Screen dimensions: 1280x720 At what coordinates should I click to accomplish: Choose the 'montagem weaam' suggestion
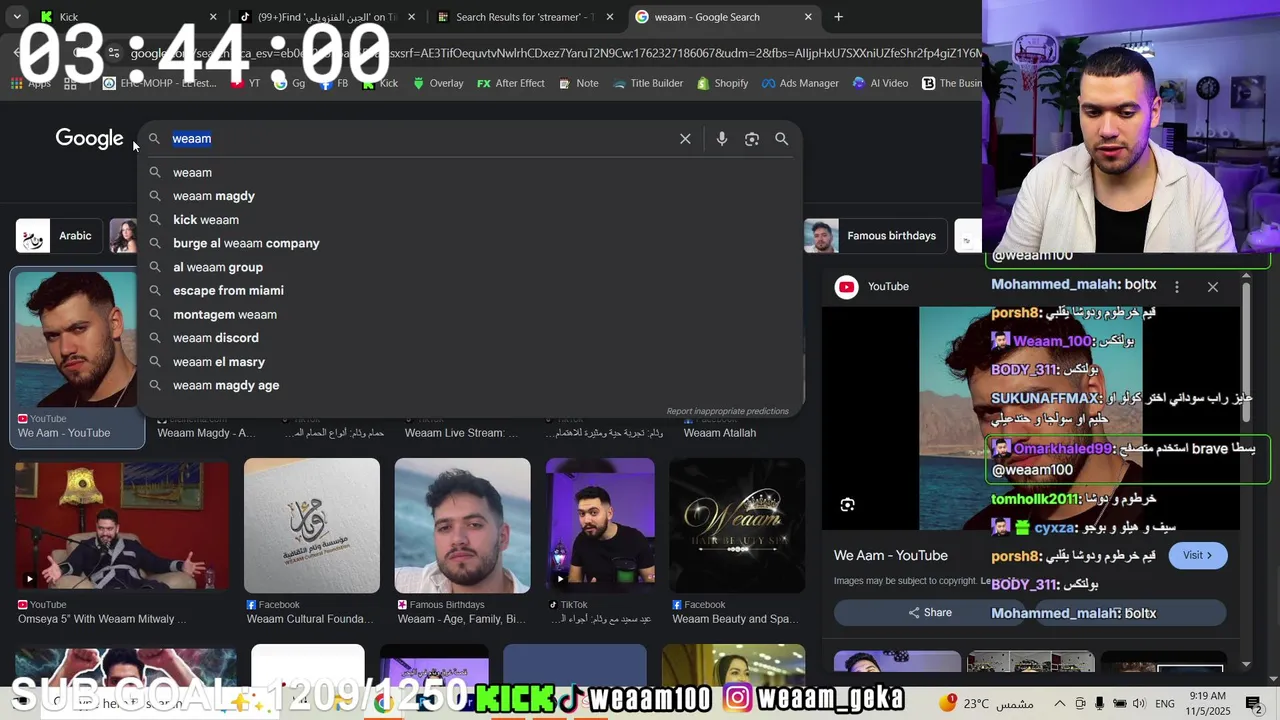470,314
